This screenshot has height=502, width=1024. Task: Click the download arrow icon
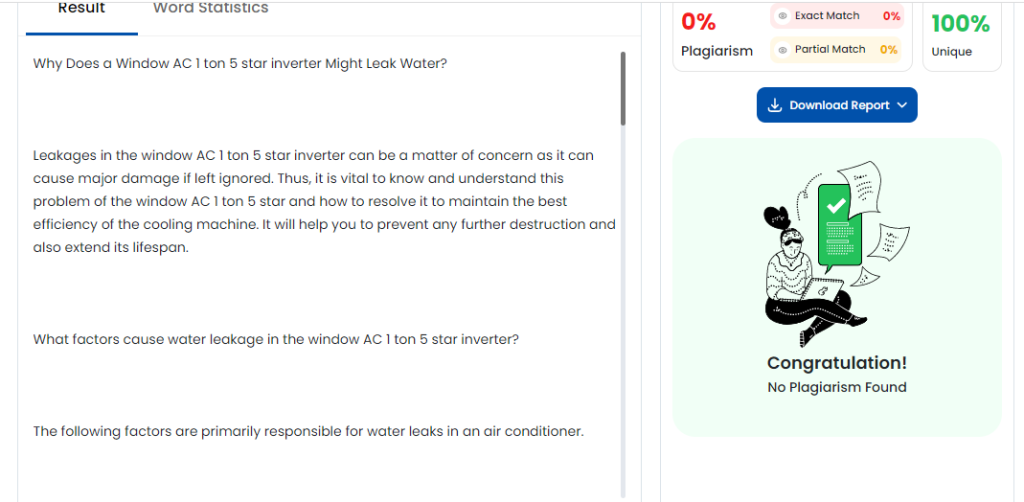point(775,105)
